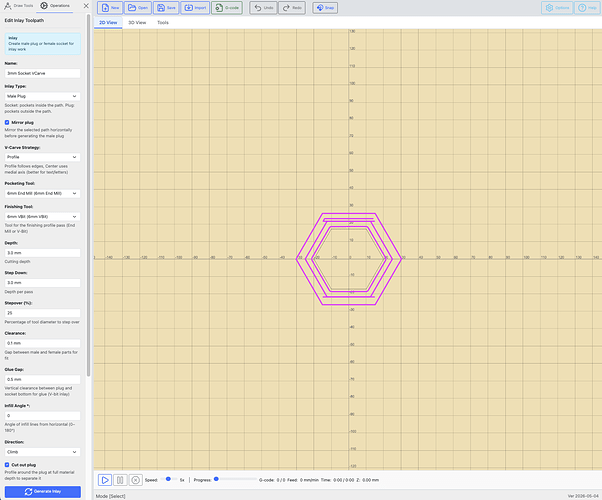This screenshot has width=602, height=500.
Task: Switch to the Draw Tools tab
Action: tap(18, 6)
